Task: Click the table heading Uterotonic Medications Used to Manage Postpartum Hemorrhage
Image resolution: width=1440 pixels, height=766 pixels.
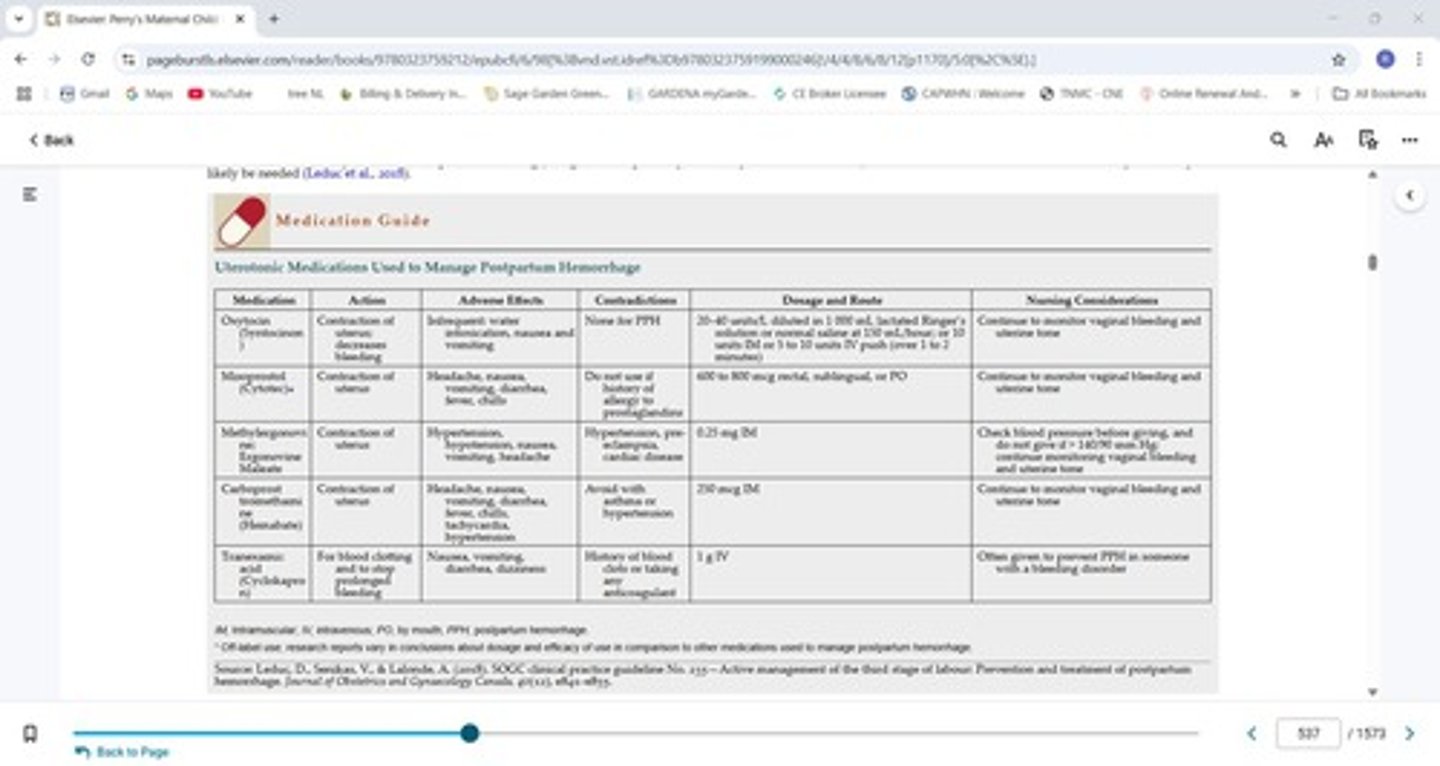Action: click(427, 268)
